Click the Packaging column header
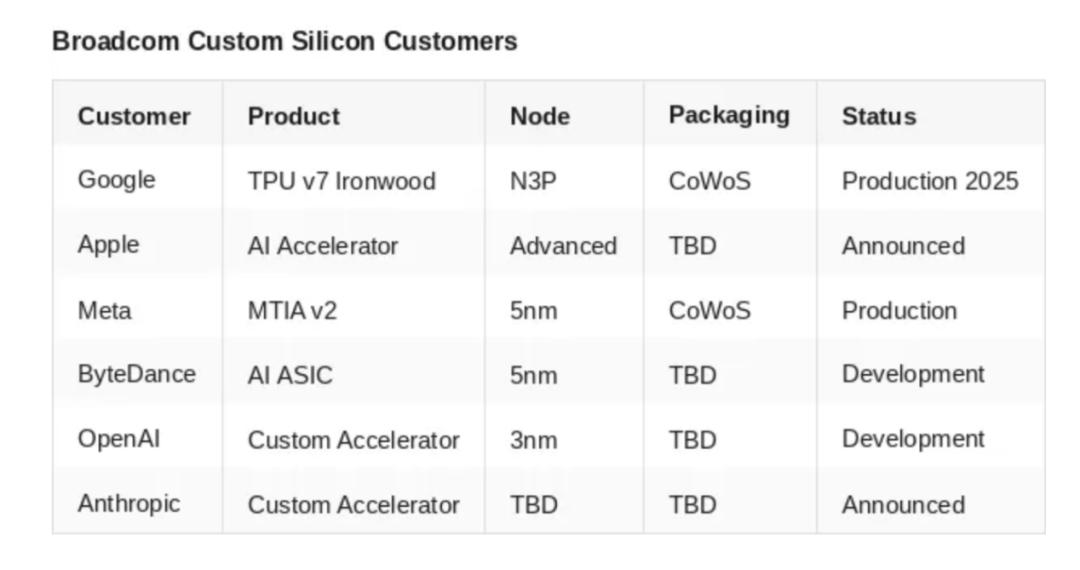This screenshot has height=570, width=1080. (729, 115)
